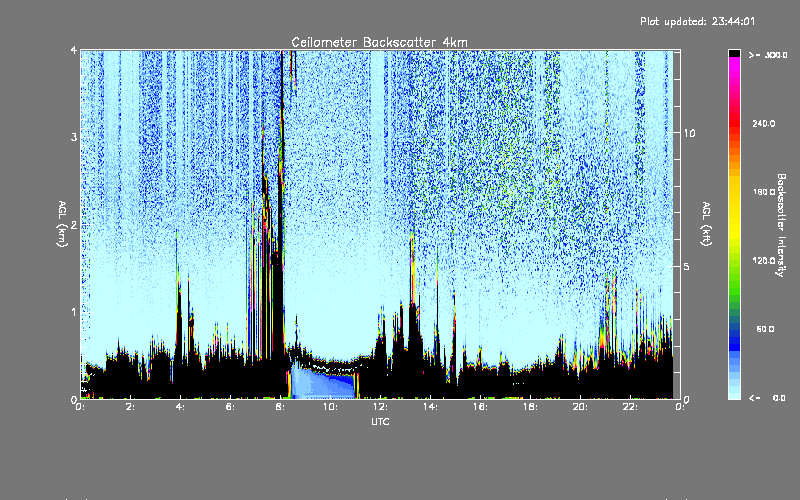Click the "16:" UTC hour tick label
This screenshot has height=500, width=800.
pyautogui.click(x=481, y=407)
